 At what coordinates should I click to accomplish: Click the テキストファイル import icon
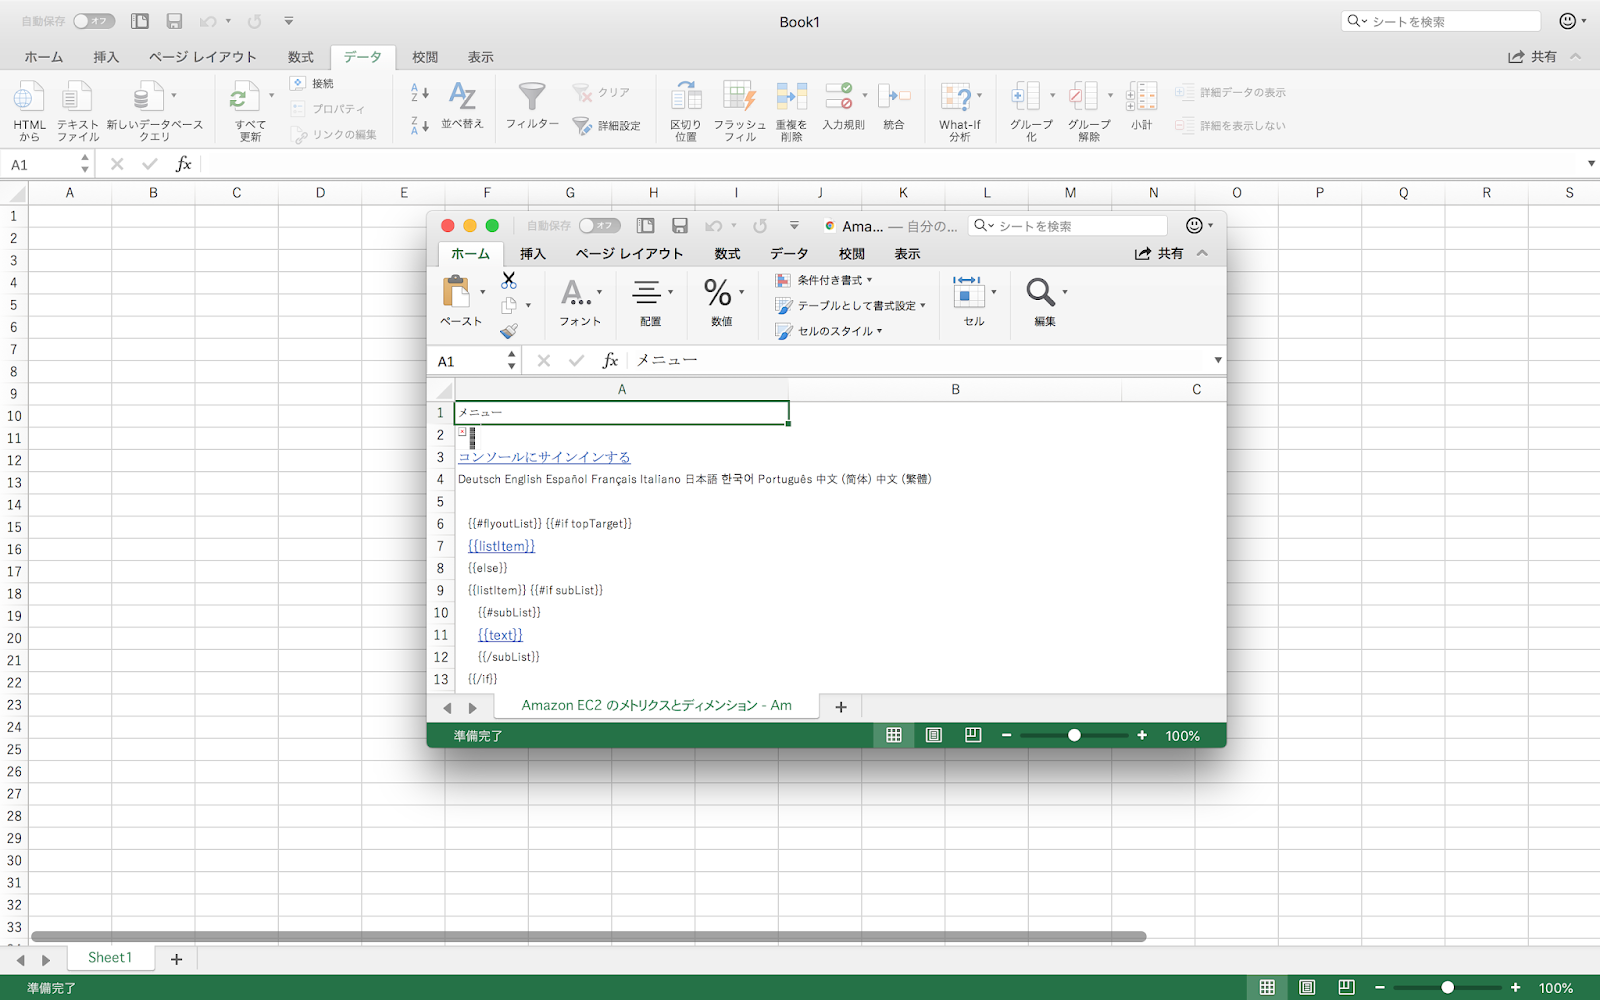pyautogui.click(x=76, y=98)
